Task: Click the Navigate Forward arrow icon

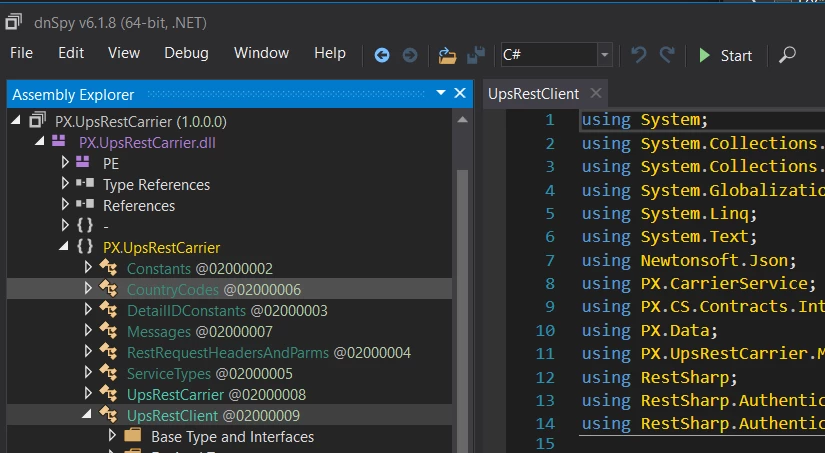Action: click(x=410, y=55)
